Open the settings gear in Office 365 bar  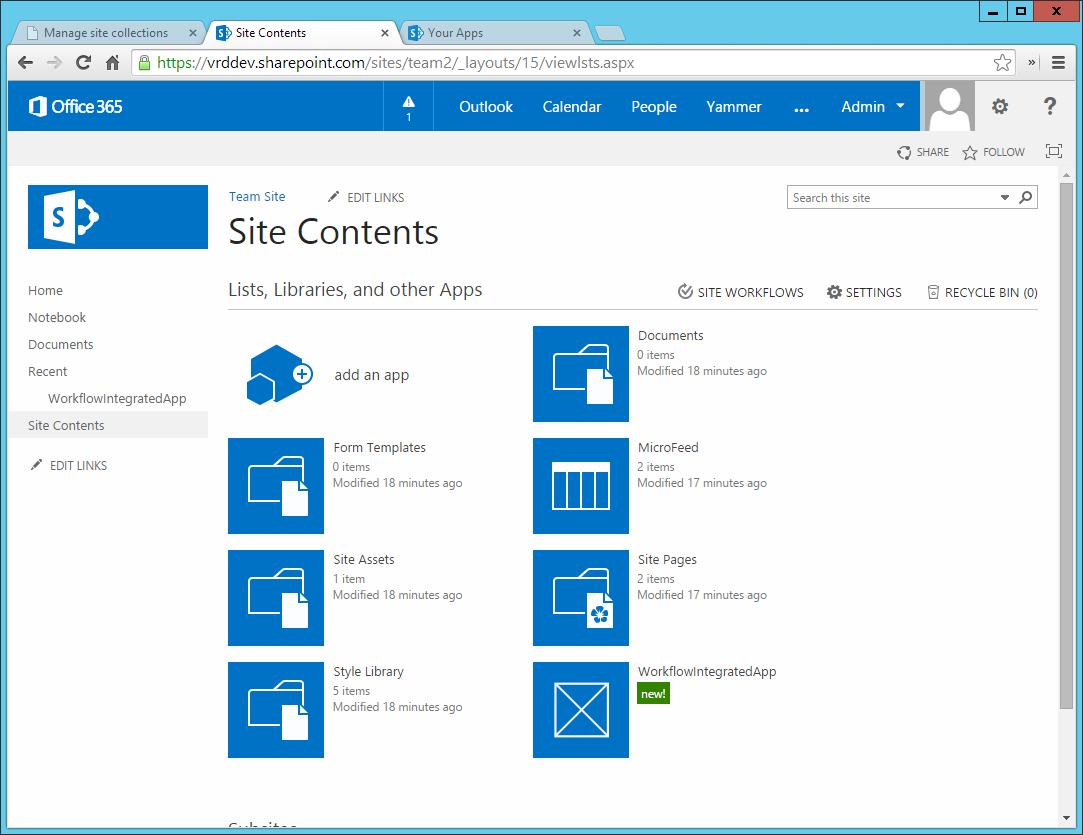999,106
